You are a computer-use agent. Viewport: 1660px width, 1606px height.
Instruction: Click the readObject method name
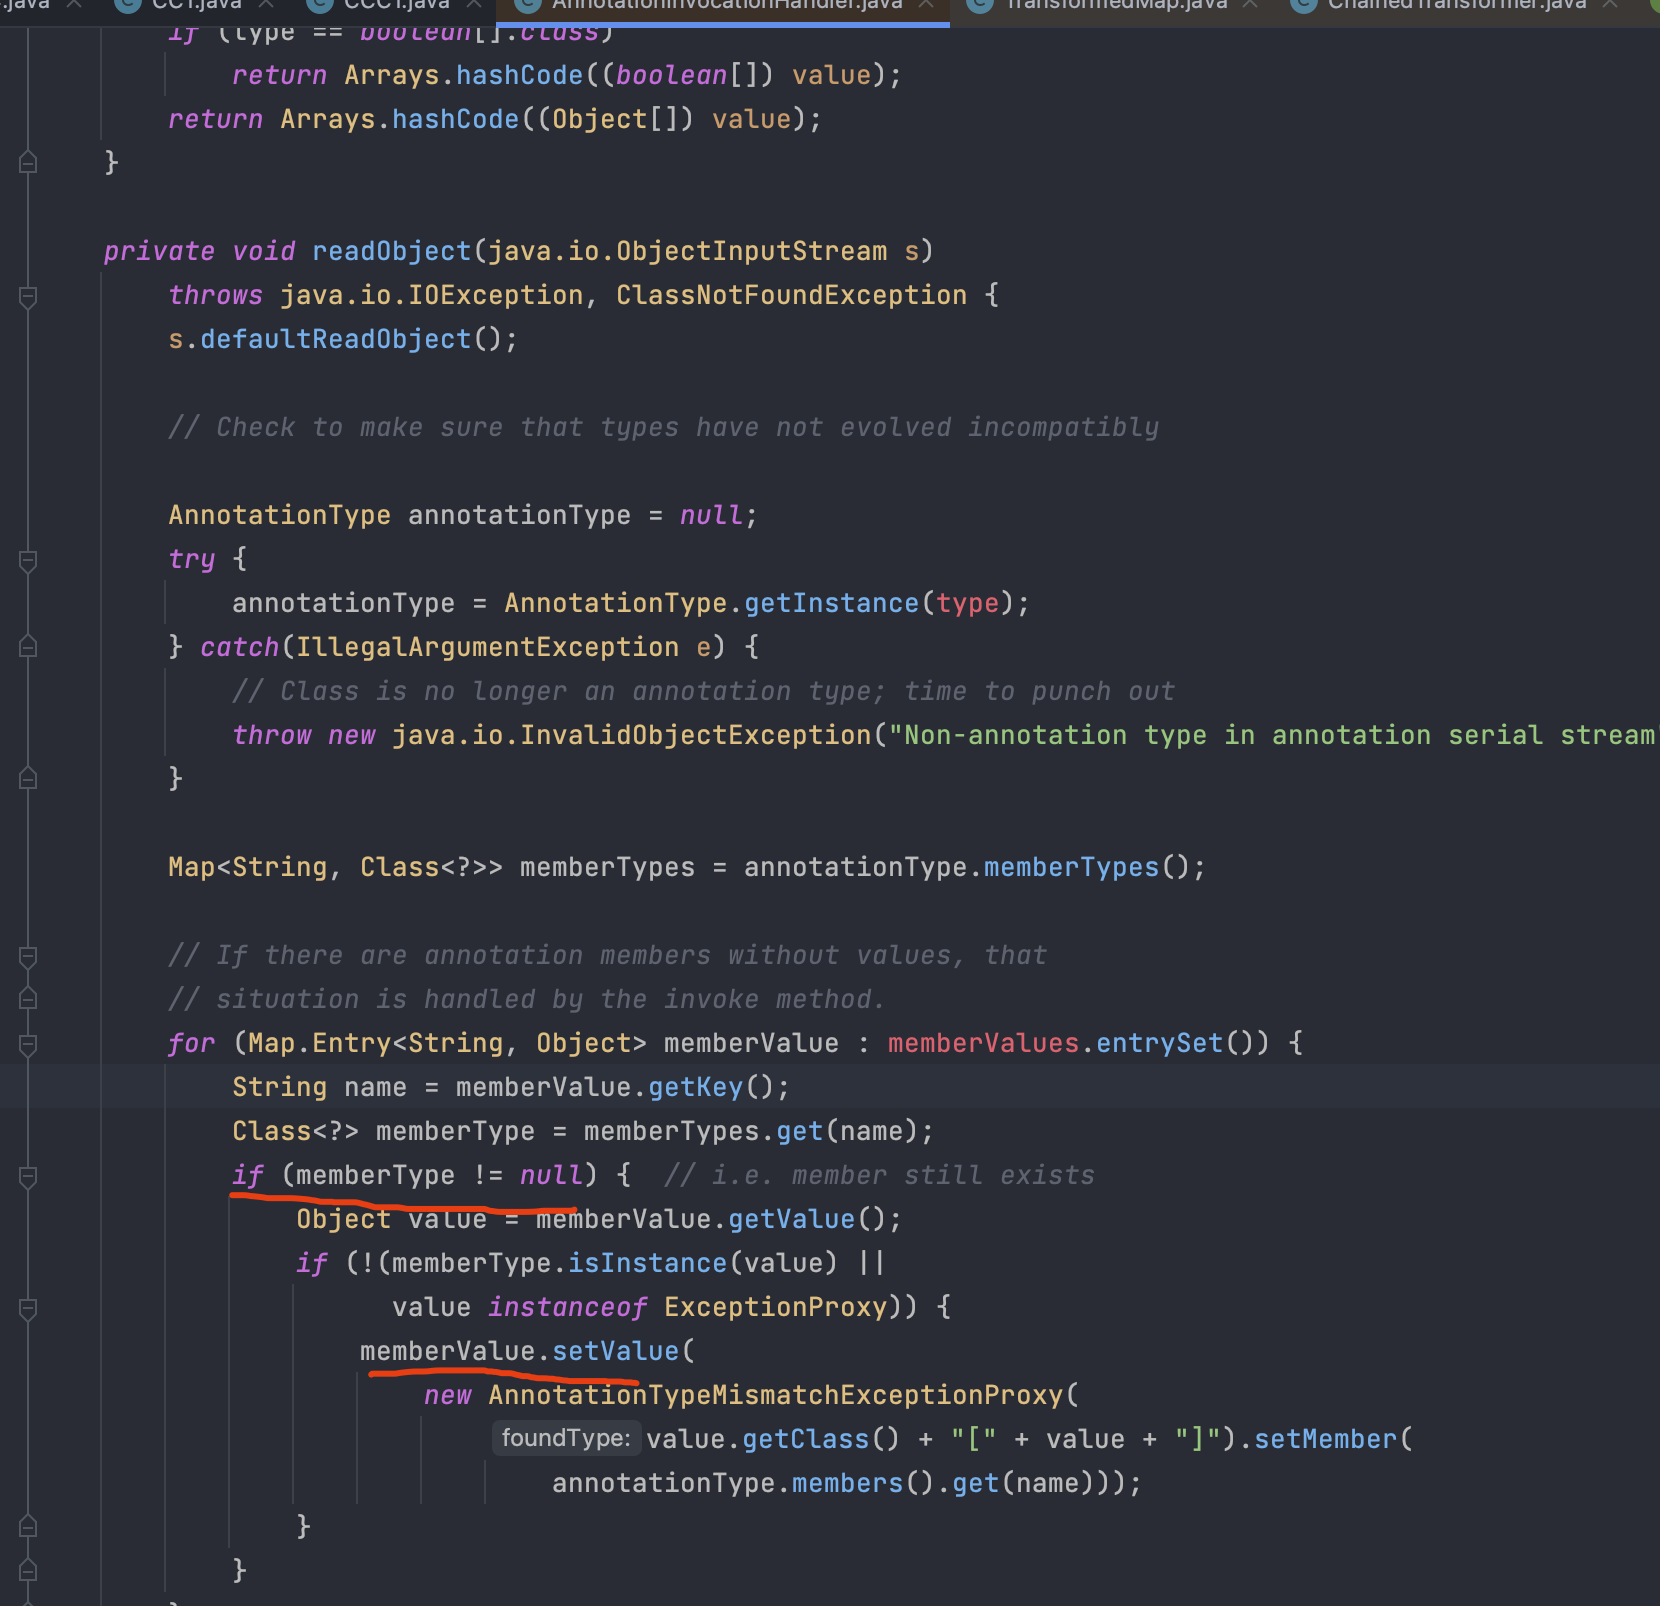pyautogui.click(x=391, y=251)
